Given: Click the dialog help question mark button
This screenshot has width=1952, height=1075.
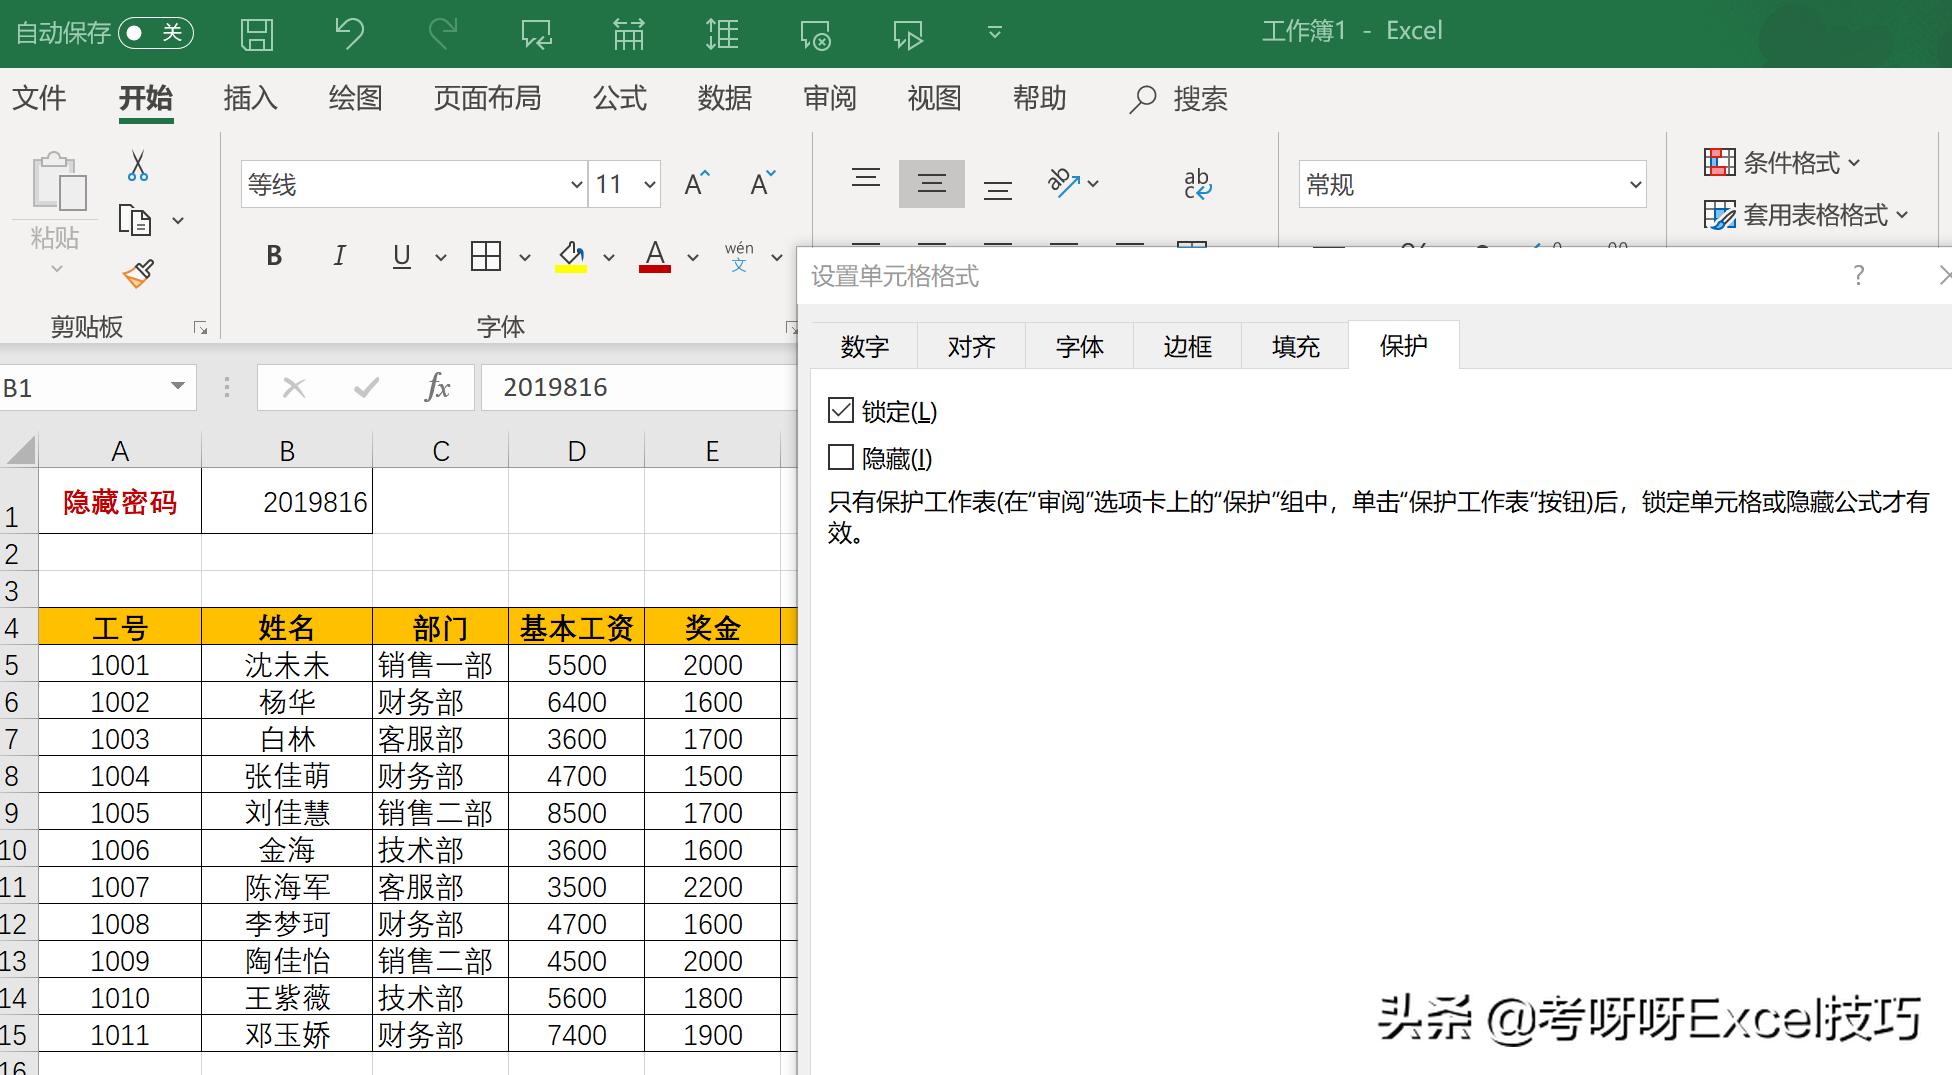Looking at the screenshot, I should click(x=1858, y=275).
